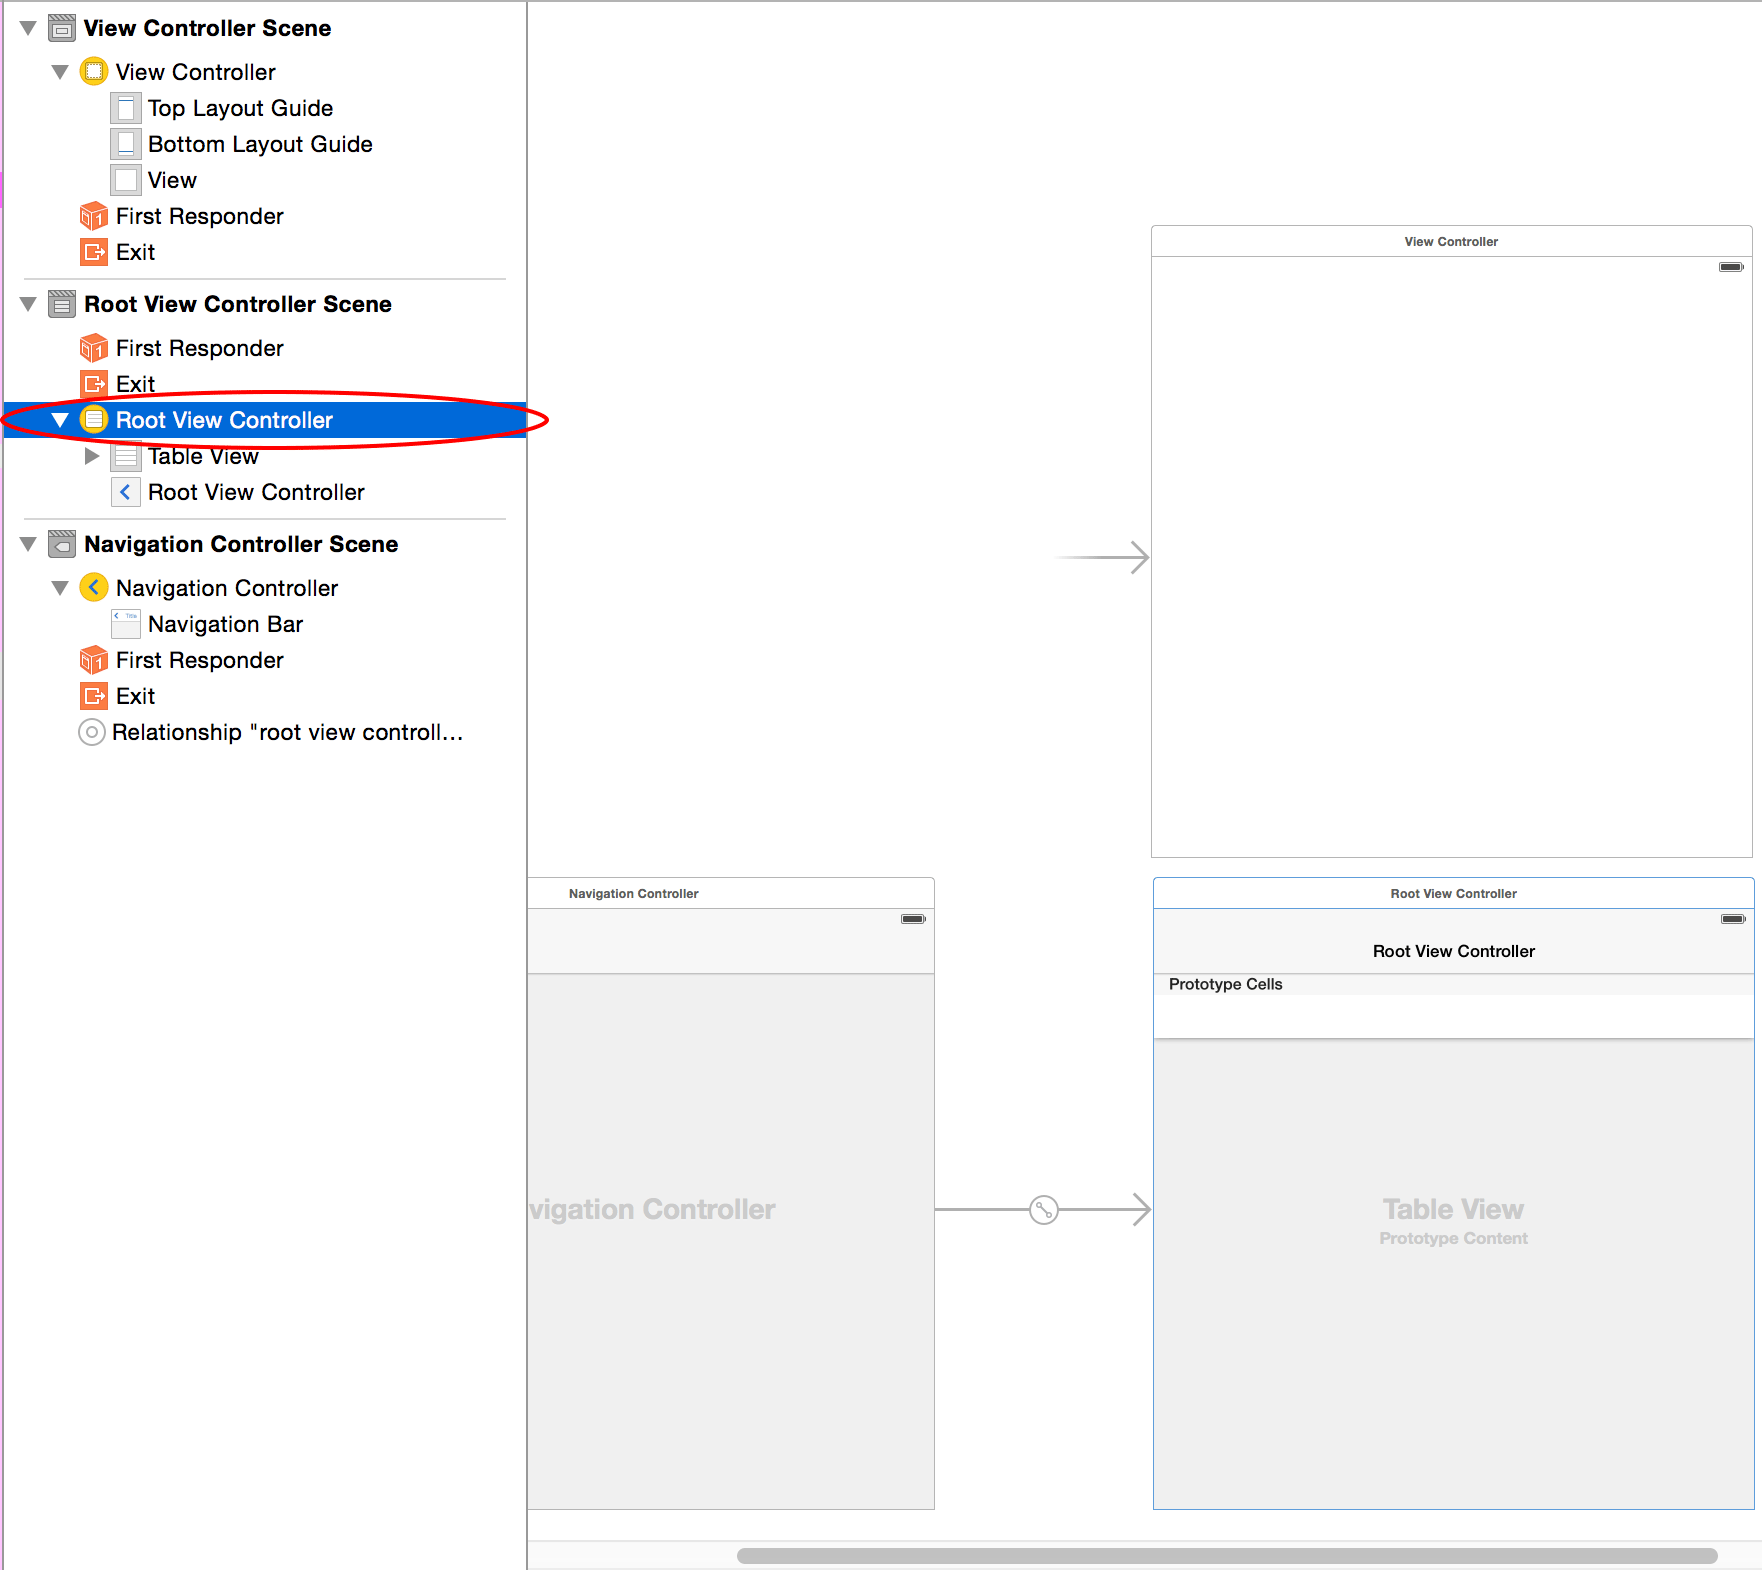
Task: Select the View Controller scene title bar on canvas
Action: 1451,241
